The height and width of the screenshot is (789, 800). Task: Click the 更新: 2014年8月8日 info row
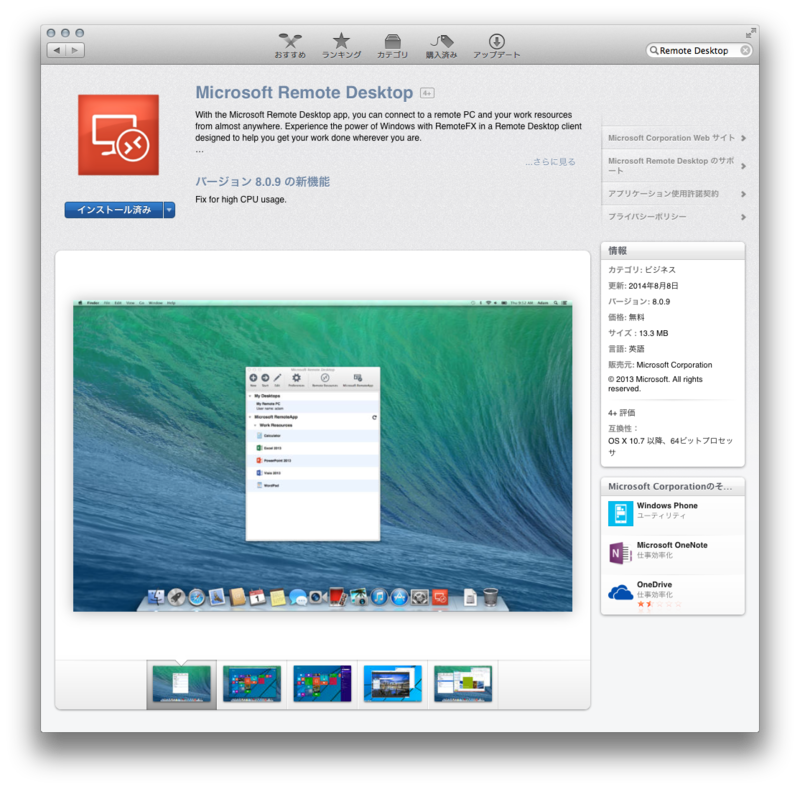click(x=643, y=286)
